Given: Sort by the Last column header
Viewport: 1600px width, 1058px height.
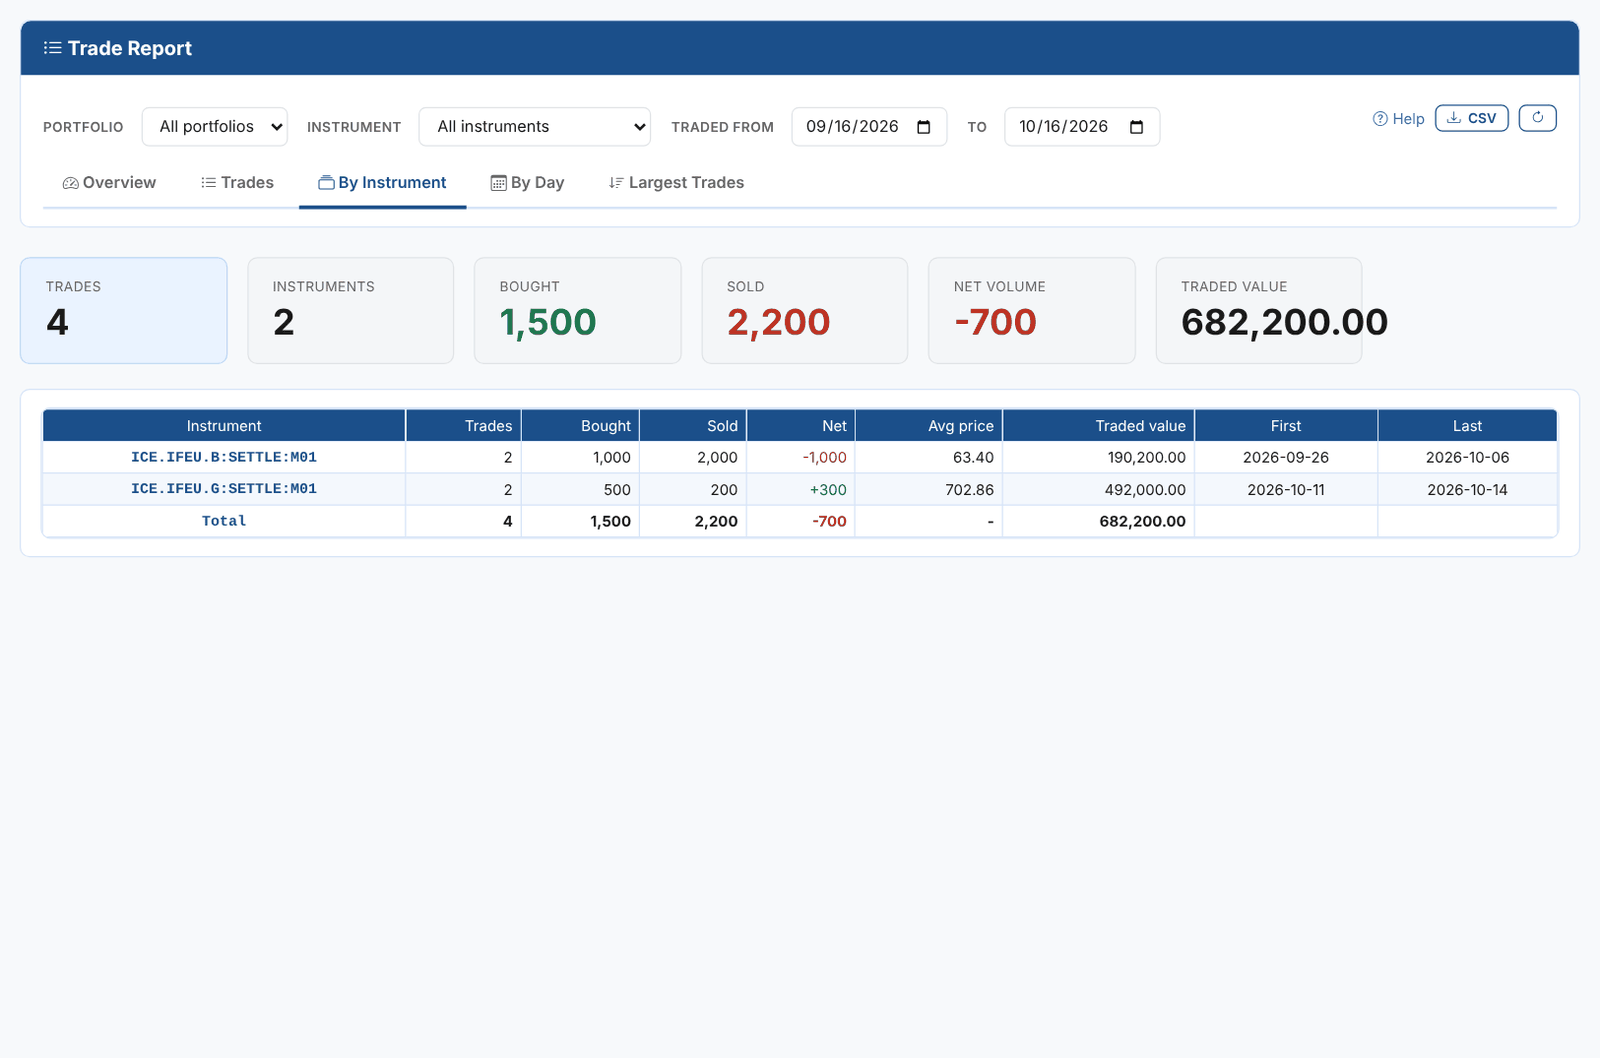Looking at the screenshot, I should (x=1468, y=426).
